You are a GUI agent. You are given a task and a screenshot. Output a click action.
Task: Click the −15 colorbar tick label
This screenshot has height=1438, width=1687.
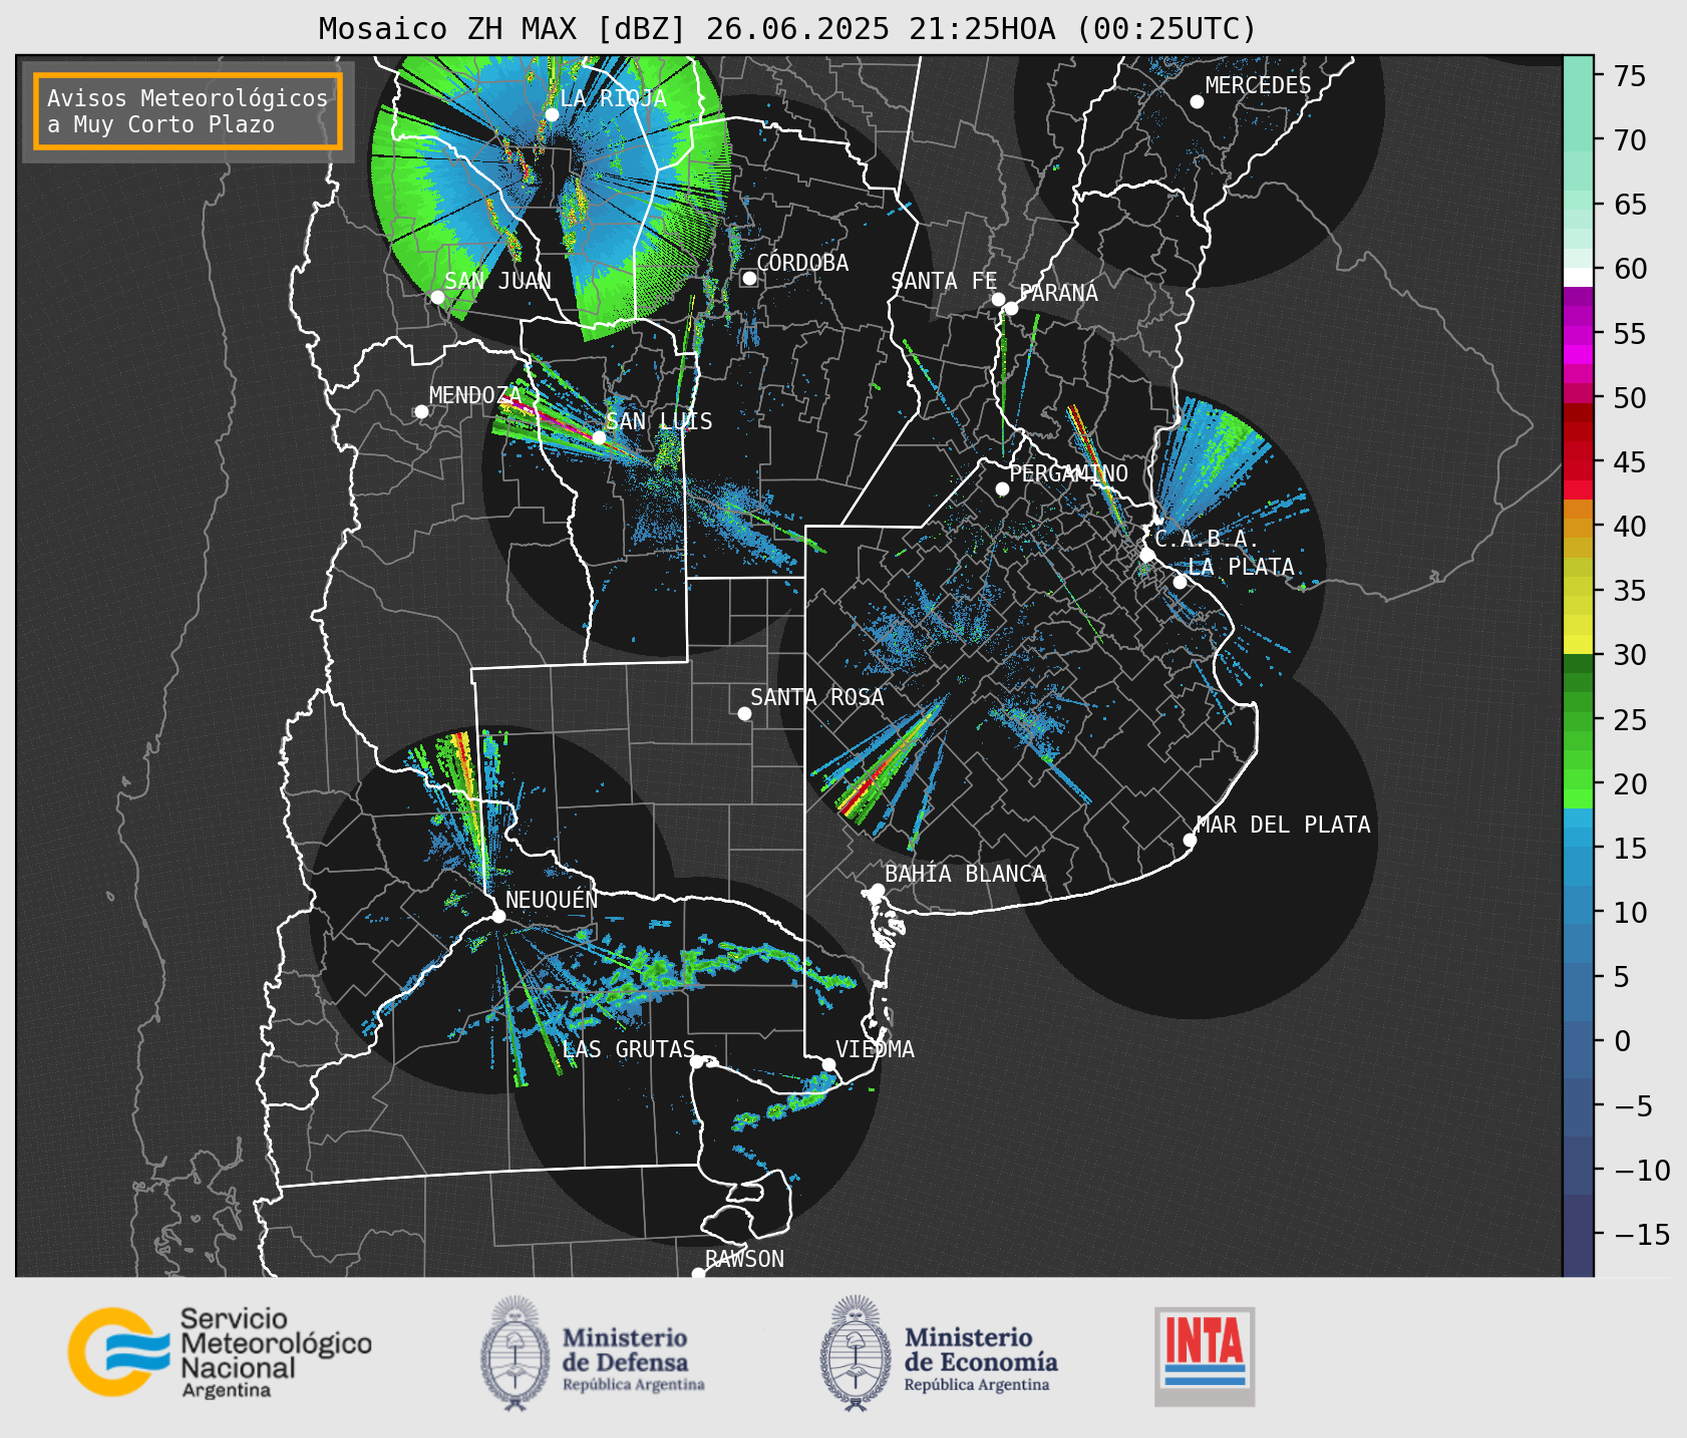pos(1641,1234)
